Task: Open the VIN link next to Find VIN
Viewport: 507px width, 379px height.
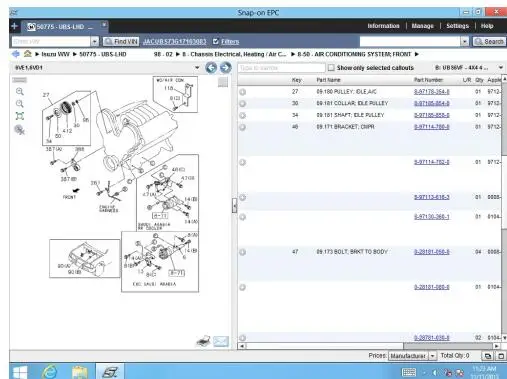Action: pos(175,42)
